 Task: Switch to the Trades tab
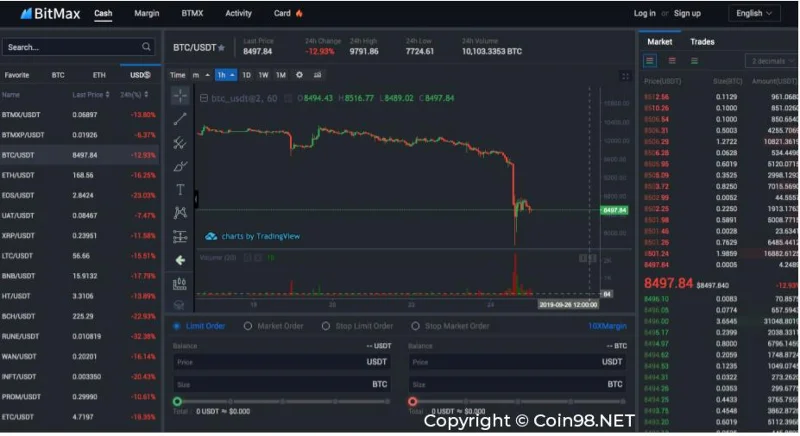[x=702, y=42]
